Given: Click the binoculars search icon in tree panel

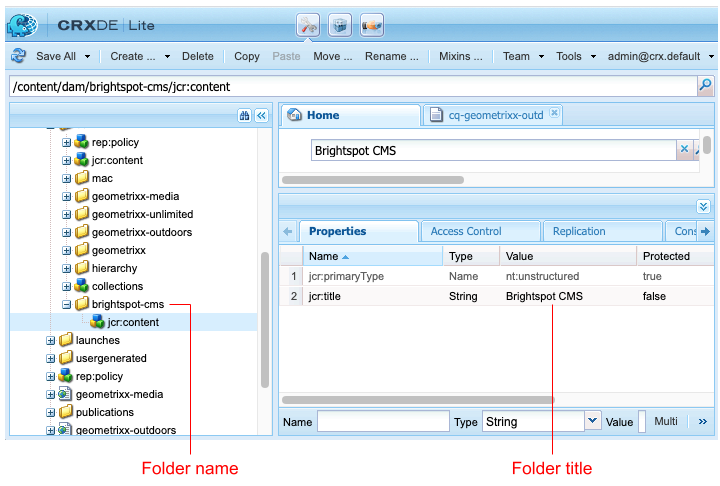Looking at the screenshot, I should [244, 115].
